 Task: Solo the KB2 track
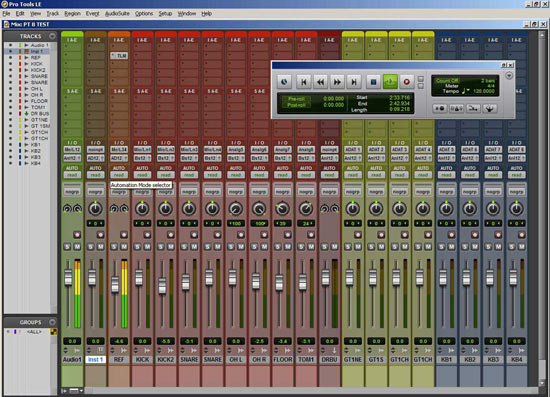465,247
